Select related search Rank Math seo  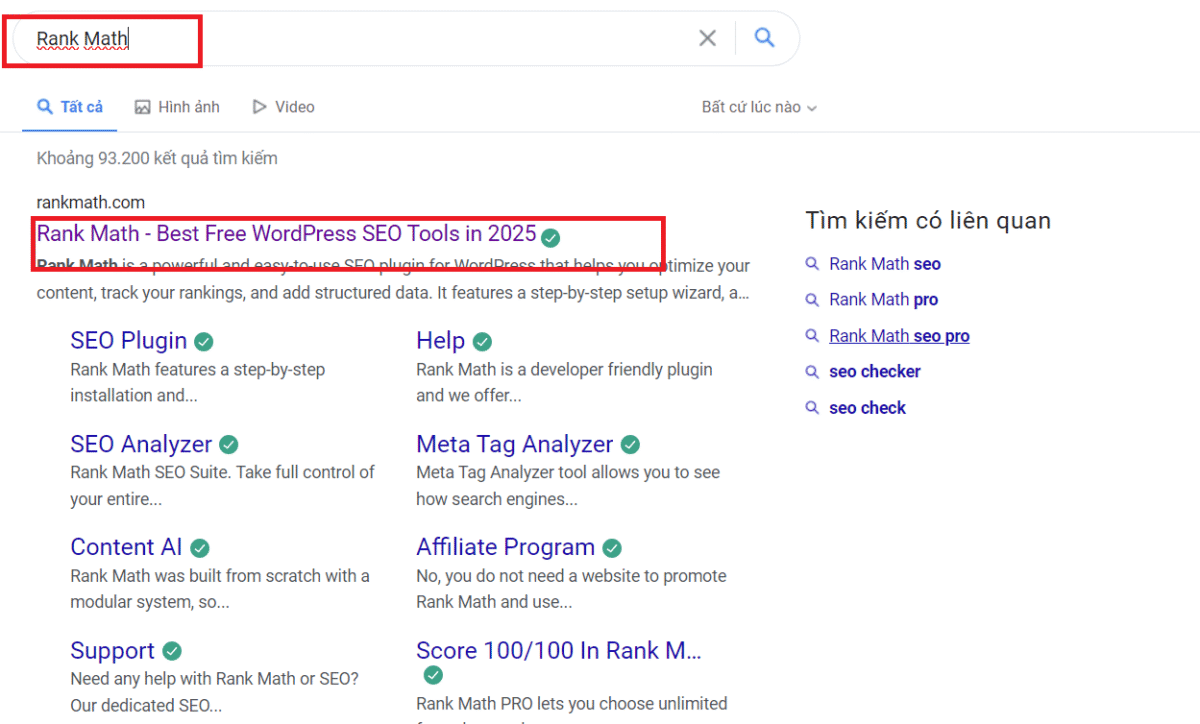[885, 264]
